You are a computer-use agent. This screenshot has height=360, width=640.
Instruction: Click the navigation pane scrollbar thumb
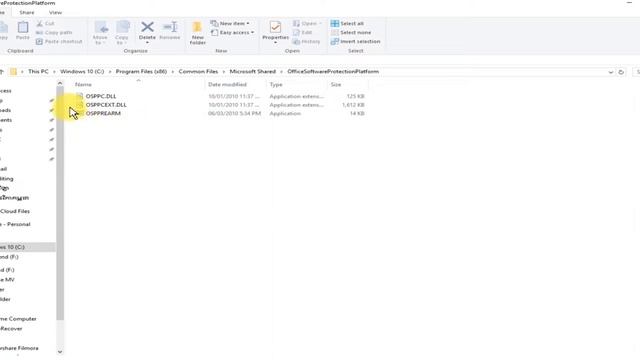tap(60, 204)
